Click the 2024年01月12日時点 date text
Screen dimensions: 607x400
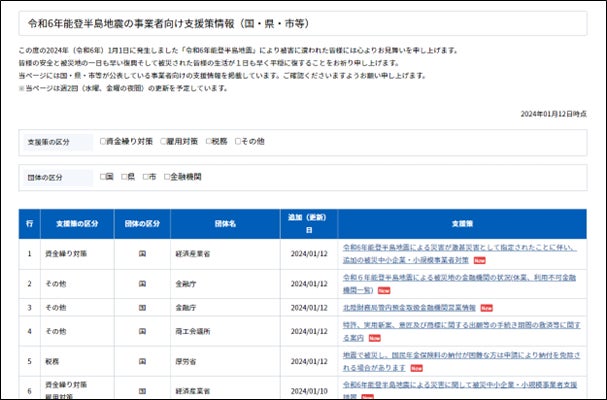click(x=554, y=114)
